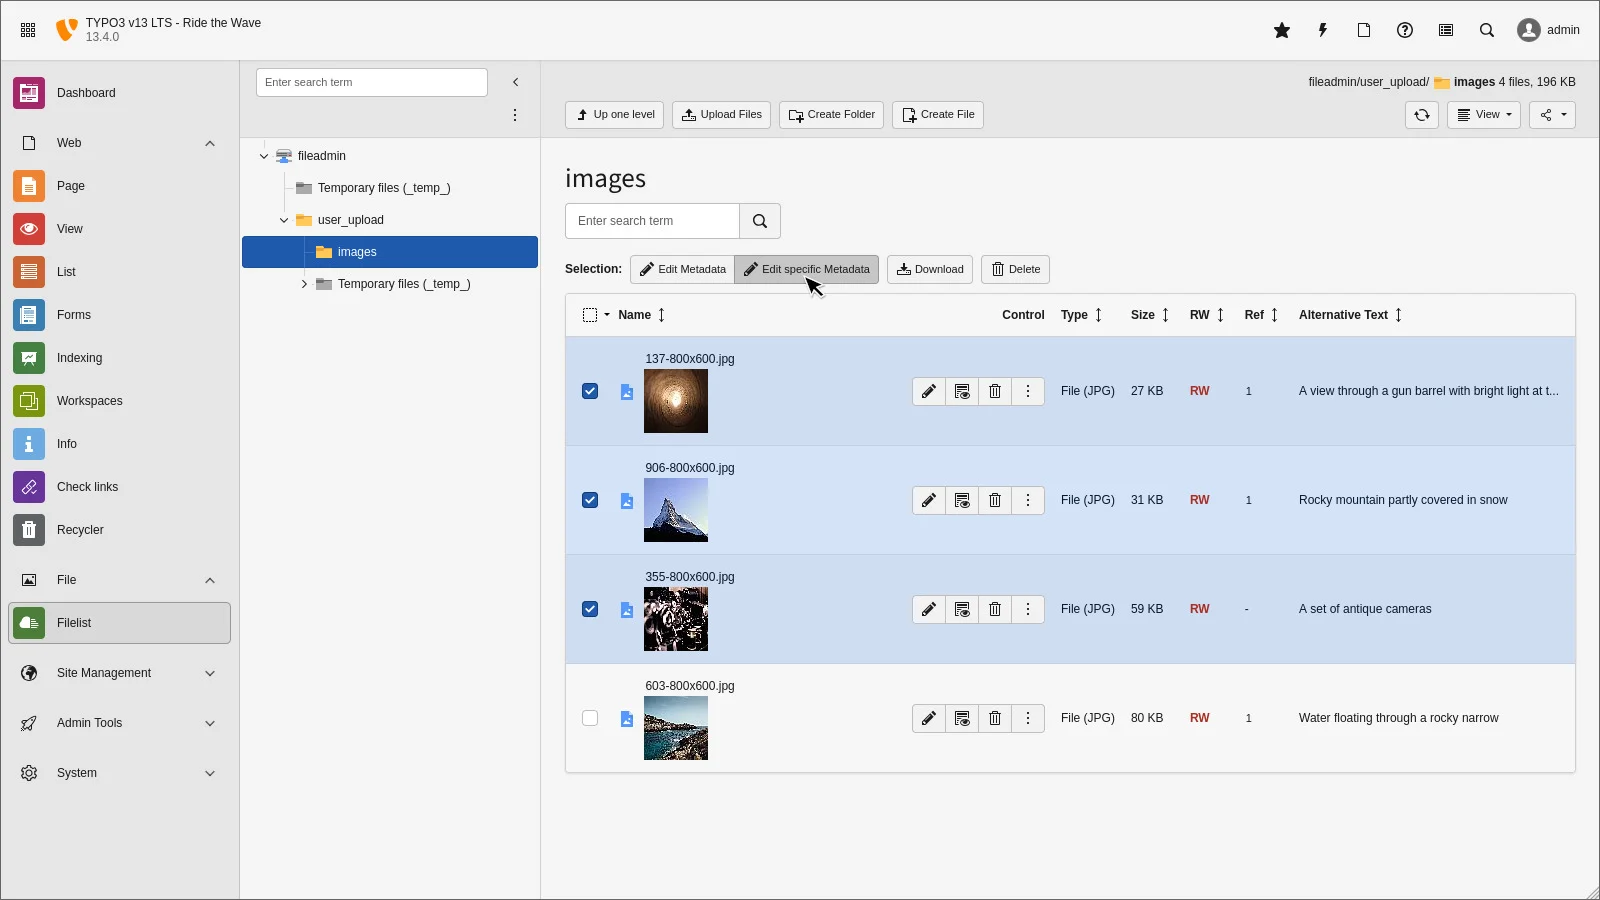Open the bookmarks star icon in top bar

pos(1281,30)
